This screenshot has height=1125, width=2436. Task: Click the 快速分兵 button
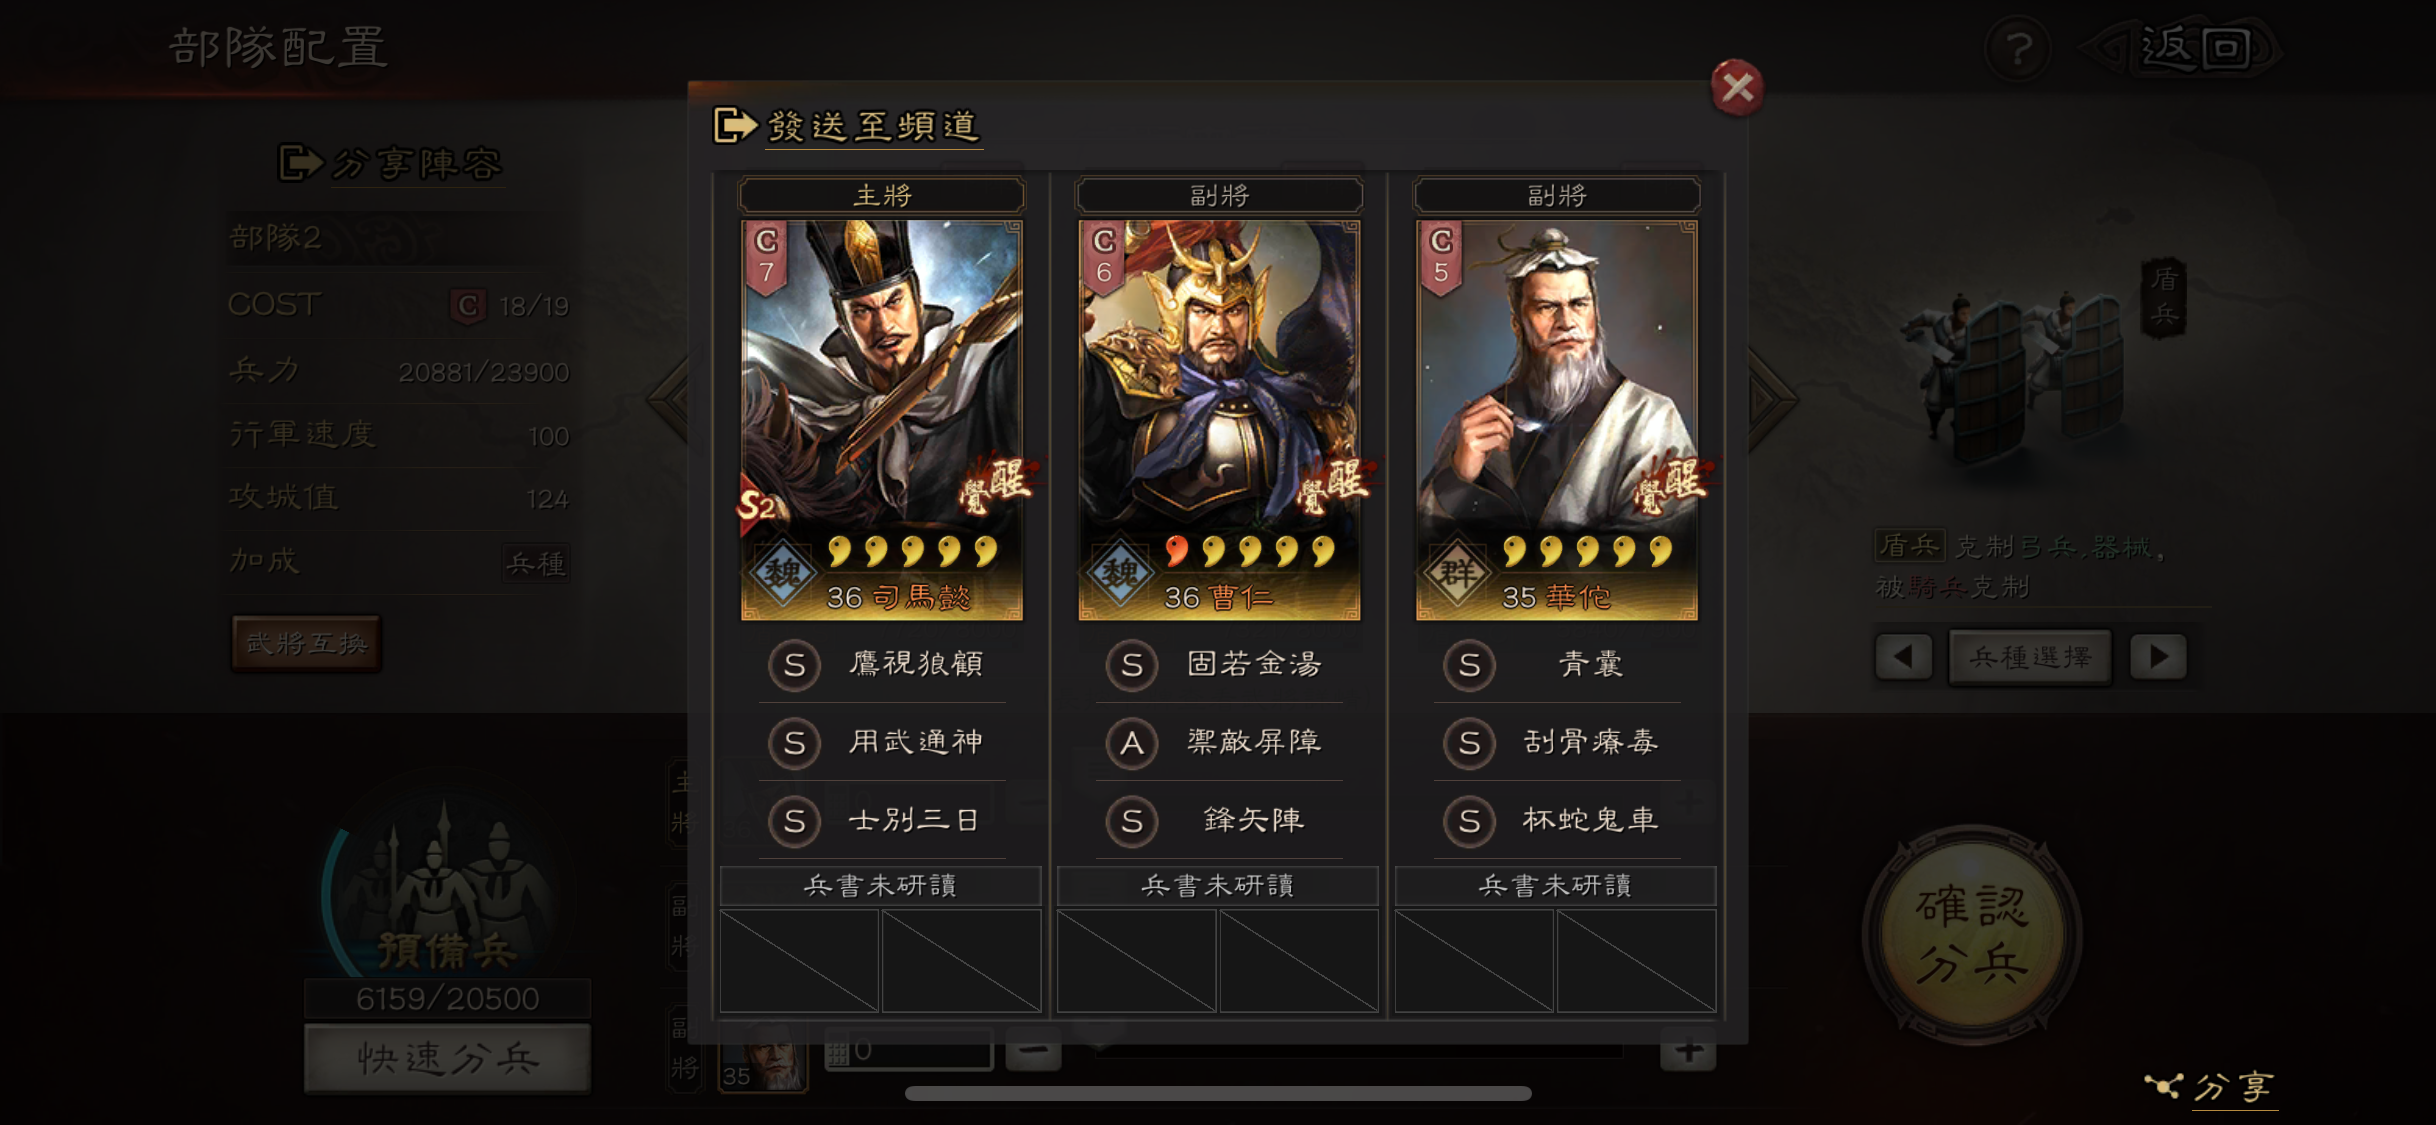pyautogui.click(x=447, y=1058)
